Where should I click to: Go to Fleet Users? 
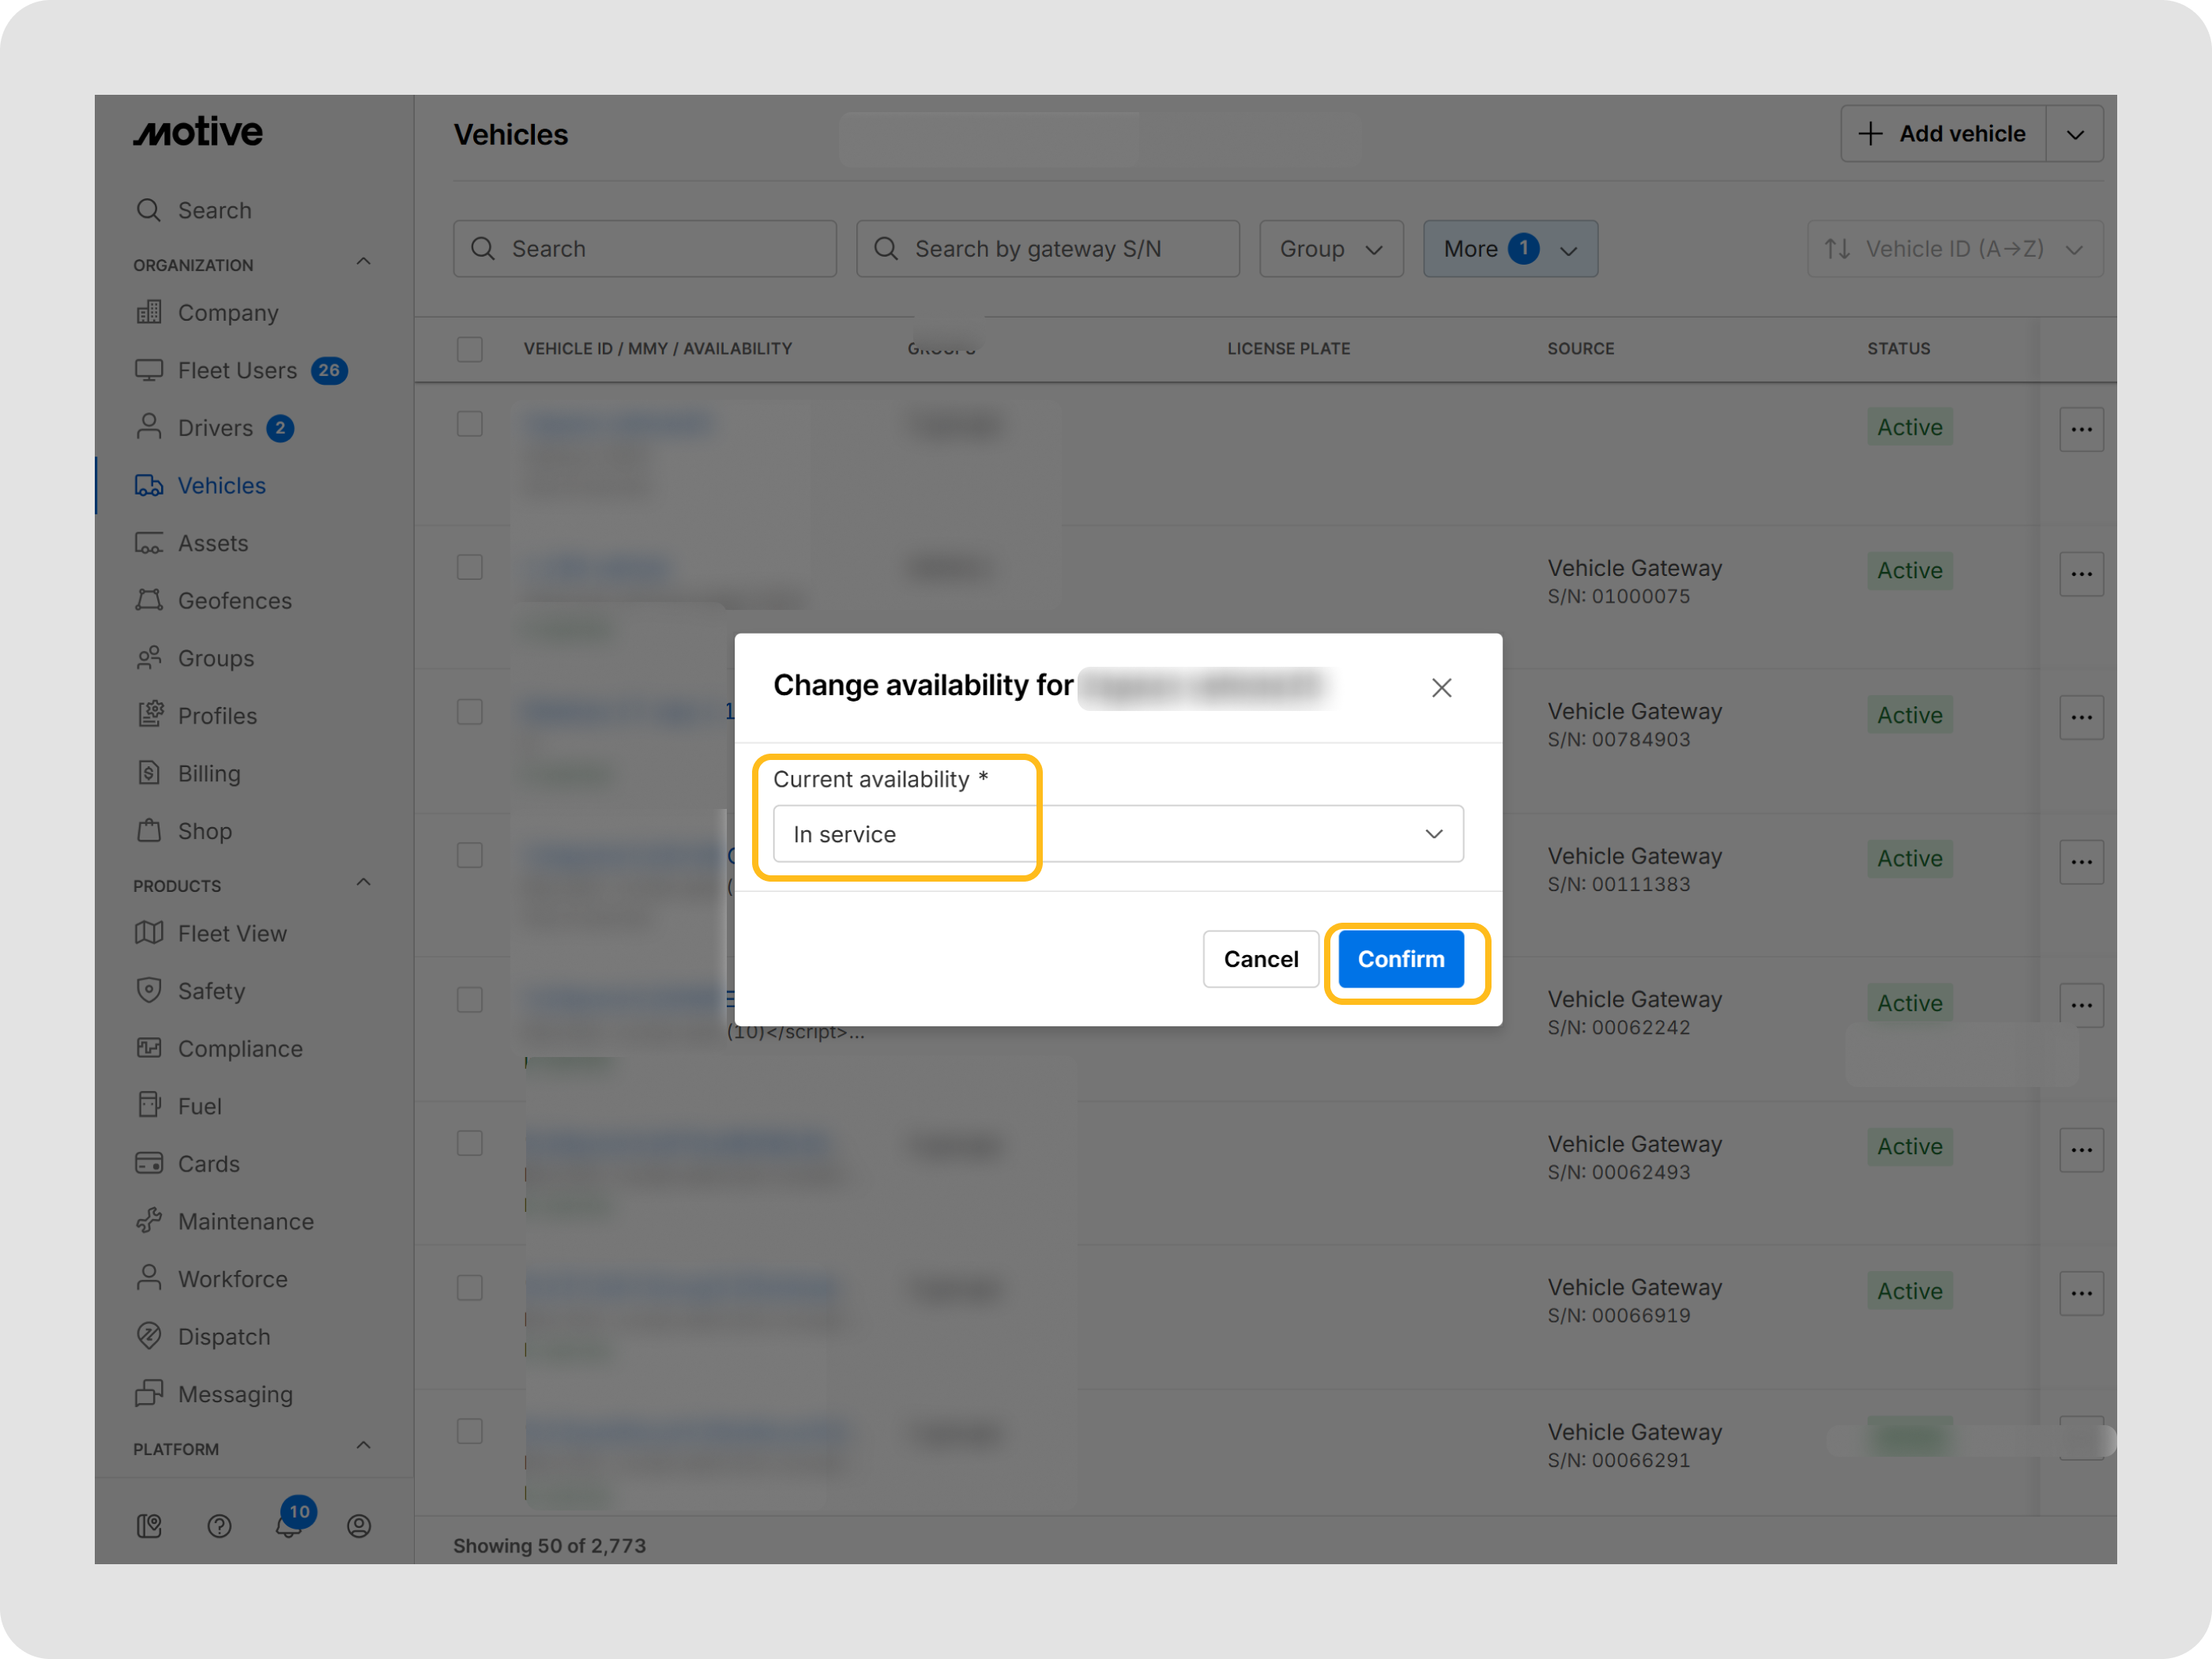tap(240, 370)
